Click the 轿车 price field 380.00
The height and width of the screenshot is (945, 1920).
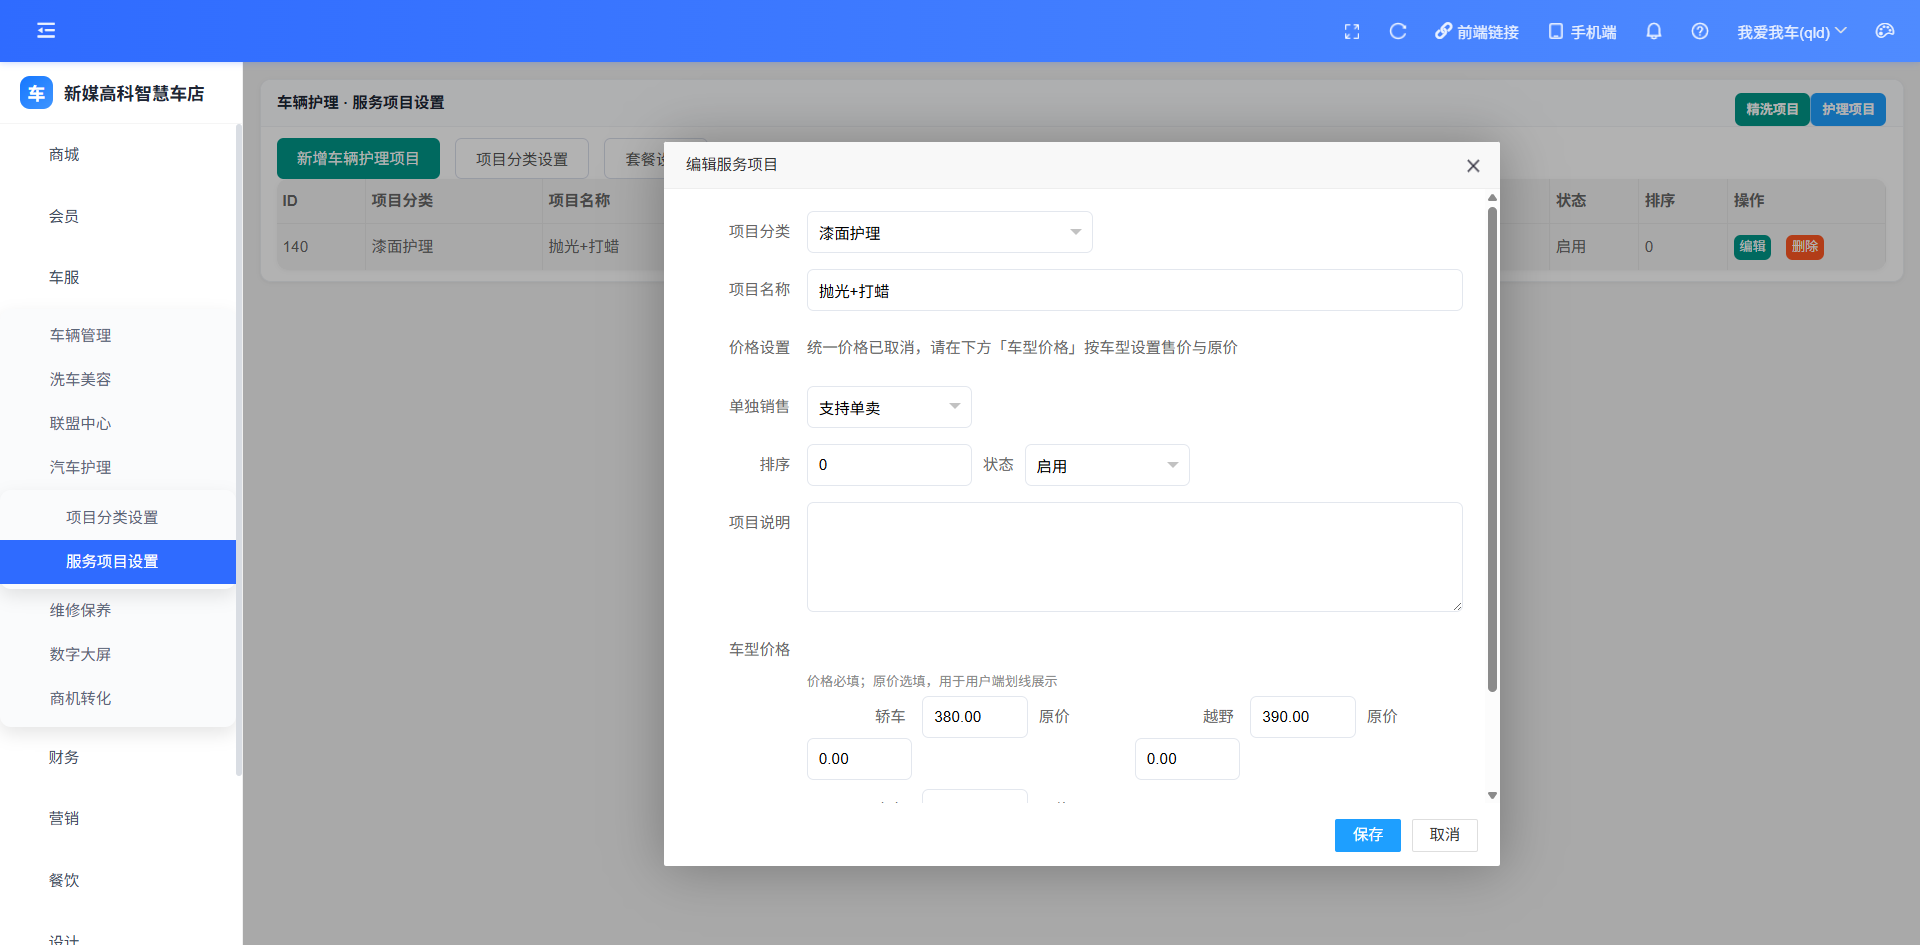[x=975, y=717]
